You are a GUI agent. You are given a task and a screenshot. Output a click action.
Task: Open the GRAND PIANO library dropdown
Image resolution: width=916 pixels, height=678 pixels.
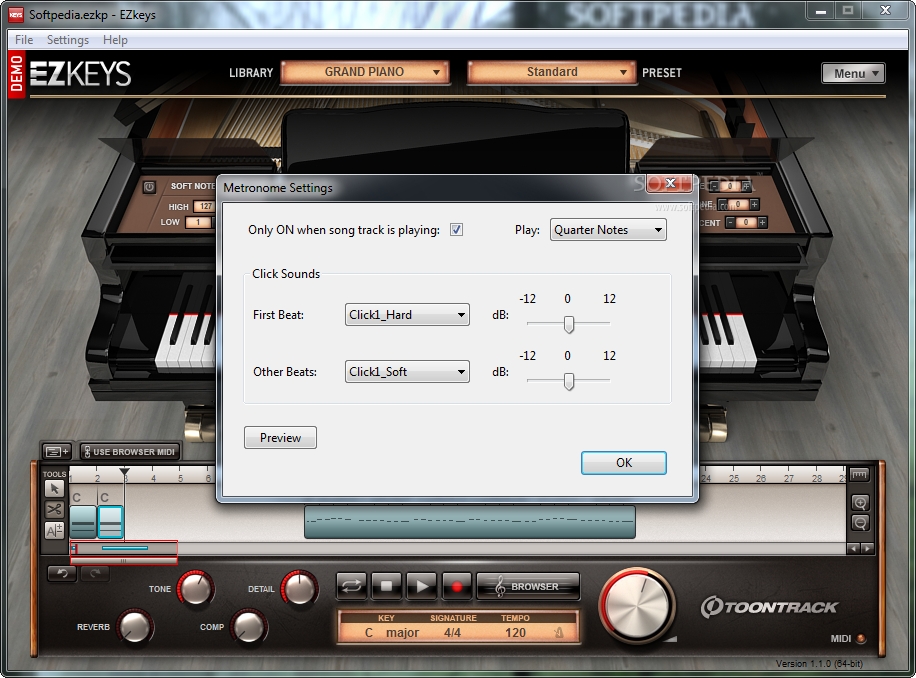(365, 72)
